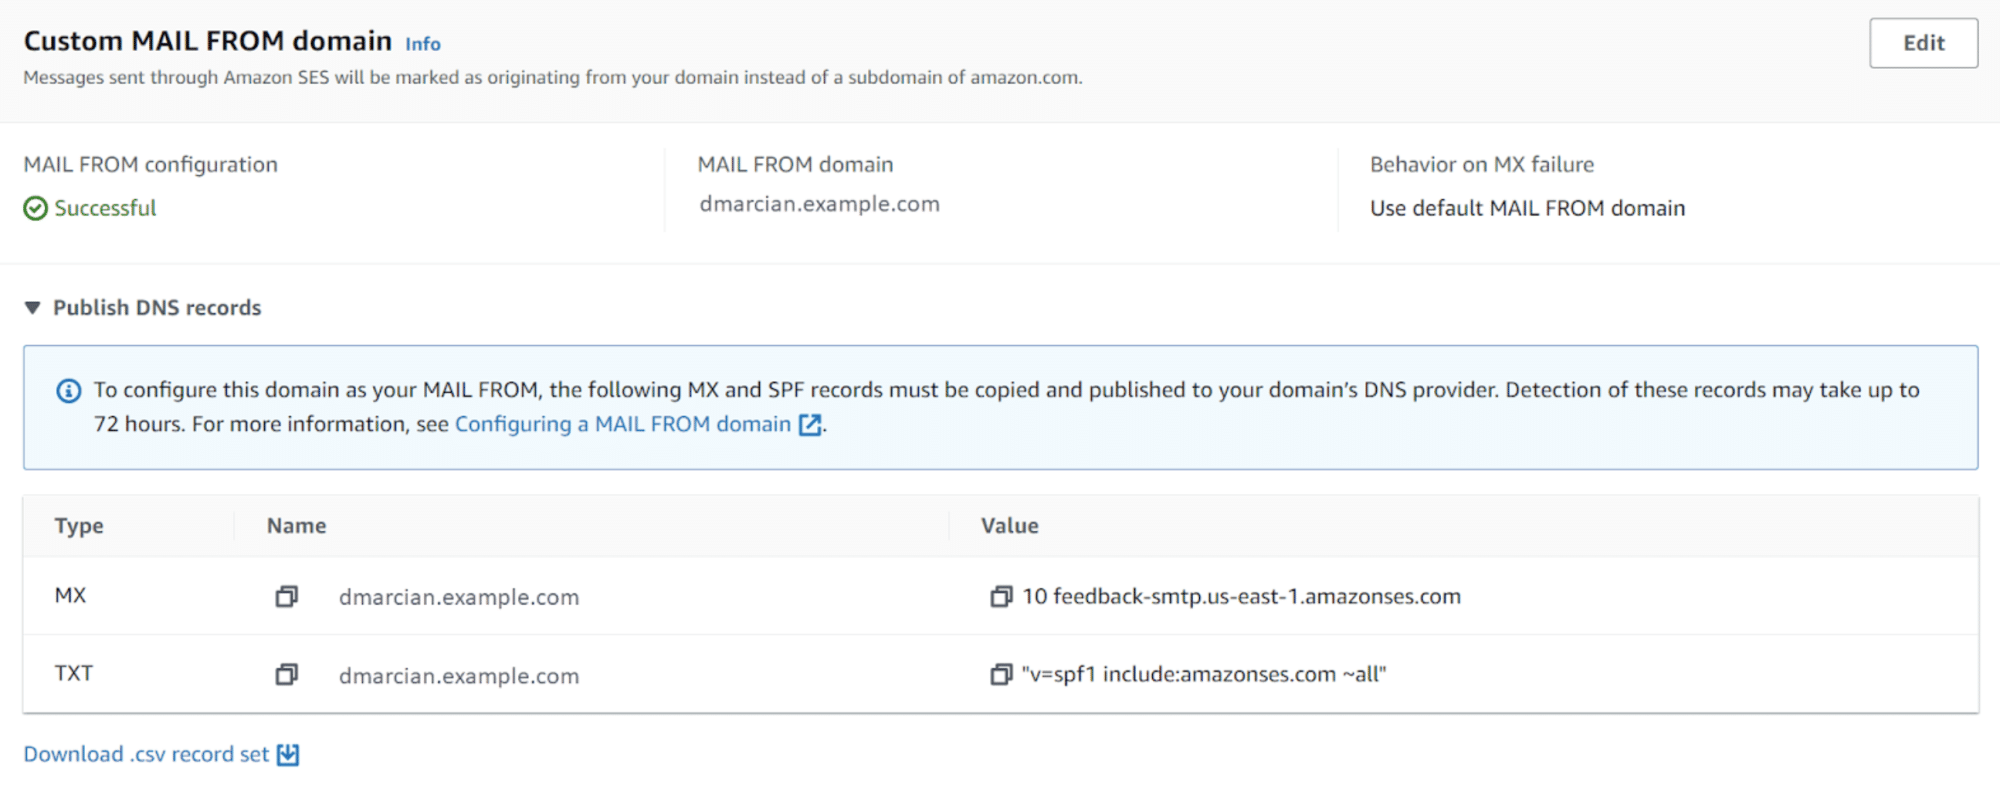Collapse the Publish DNS records section
The width and height of the screenshot is (2000, 795).
click(x=33, y=308)
